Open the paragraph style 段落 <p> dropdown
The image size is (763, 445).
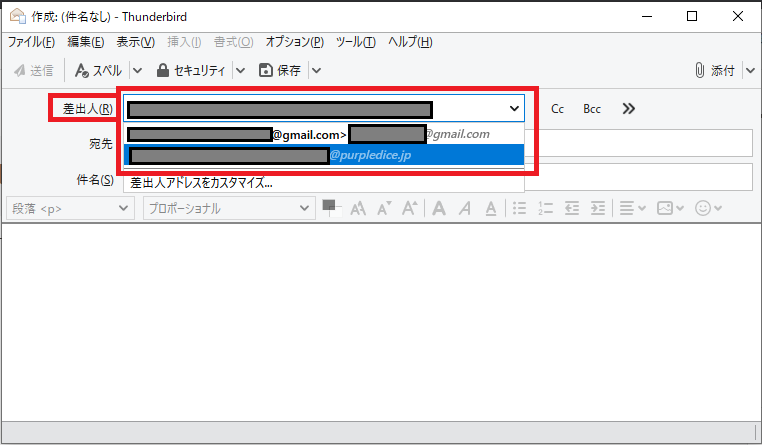pyautogui.click(x=70, y=208)
